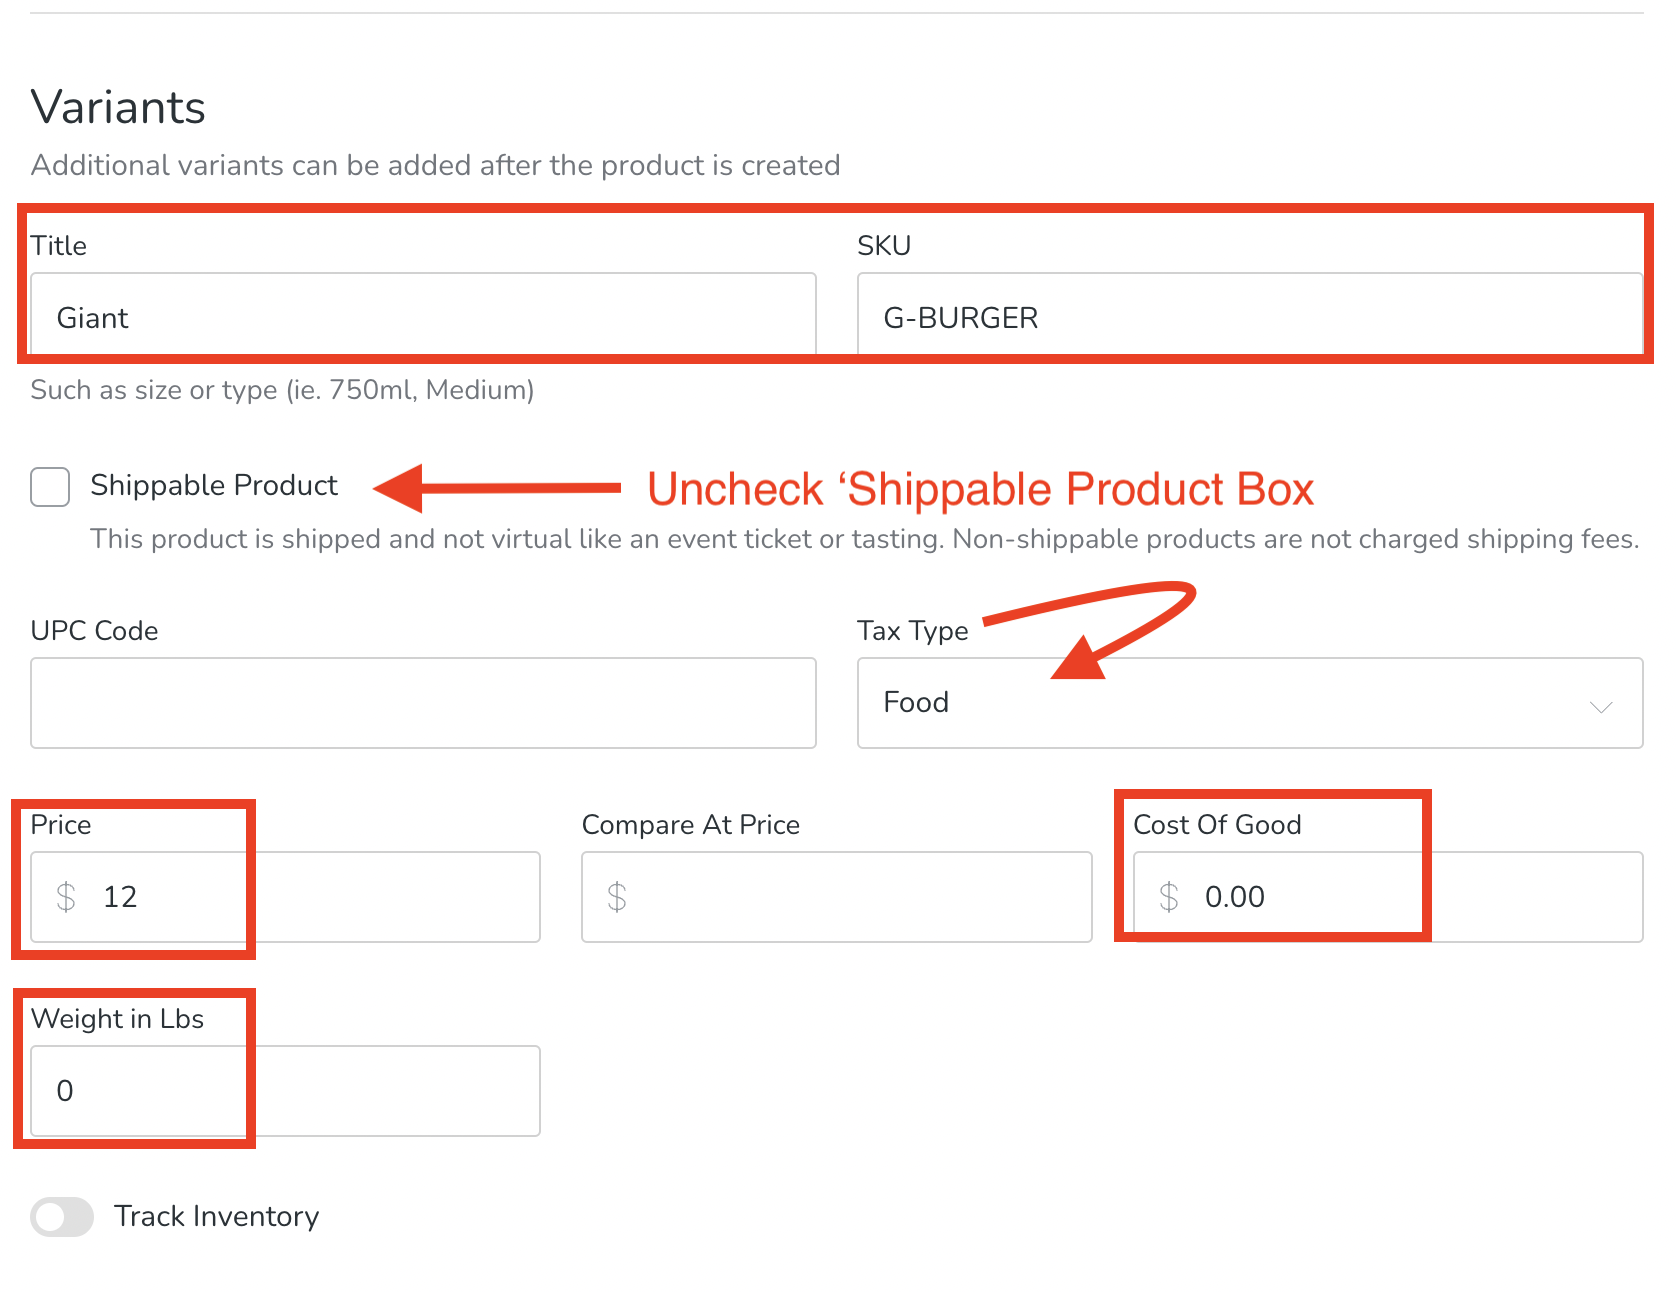Click the dollar symbol in Cost Of Good
Image resolution: width=1676 pixels, height=1292 pixels.
[1168, 897]
